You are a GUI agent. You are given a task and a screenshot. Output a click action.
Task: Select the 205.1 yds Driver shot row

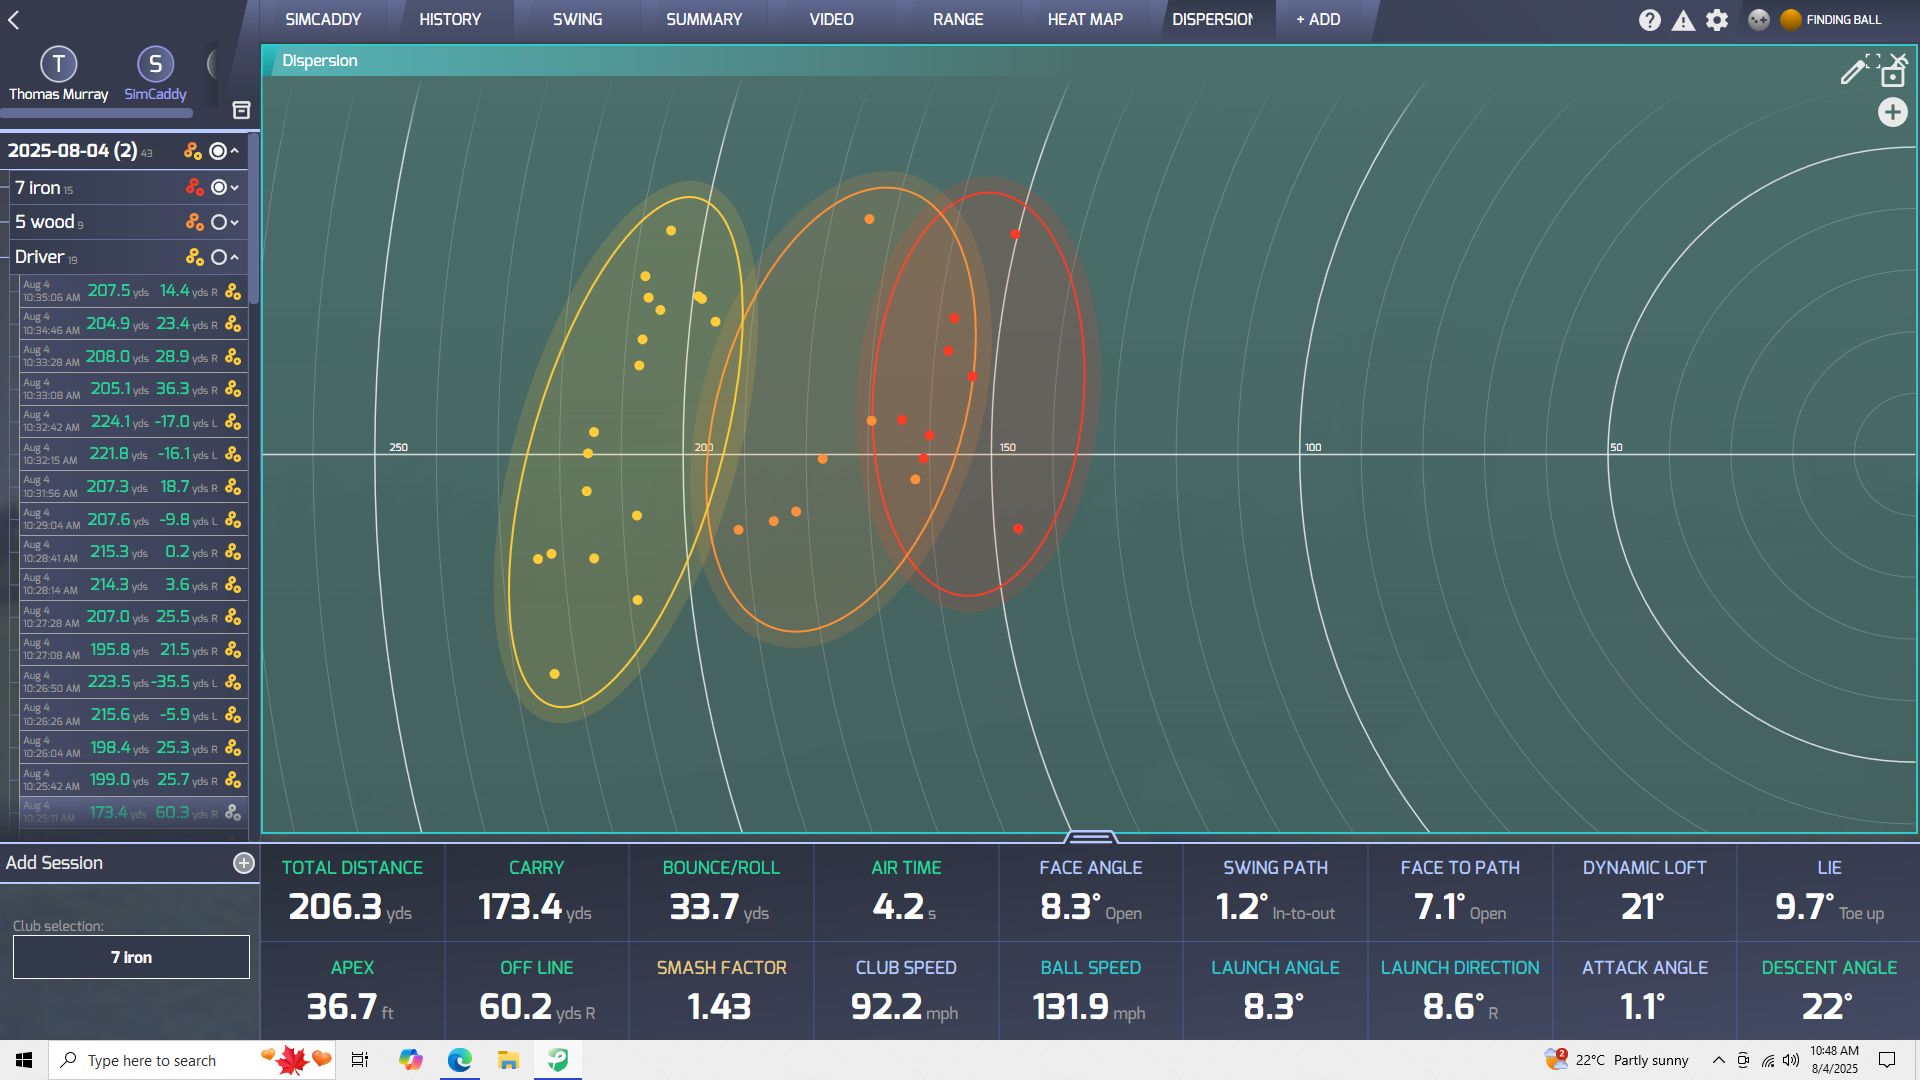(x=133, y=389)
